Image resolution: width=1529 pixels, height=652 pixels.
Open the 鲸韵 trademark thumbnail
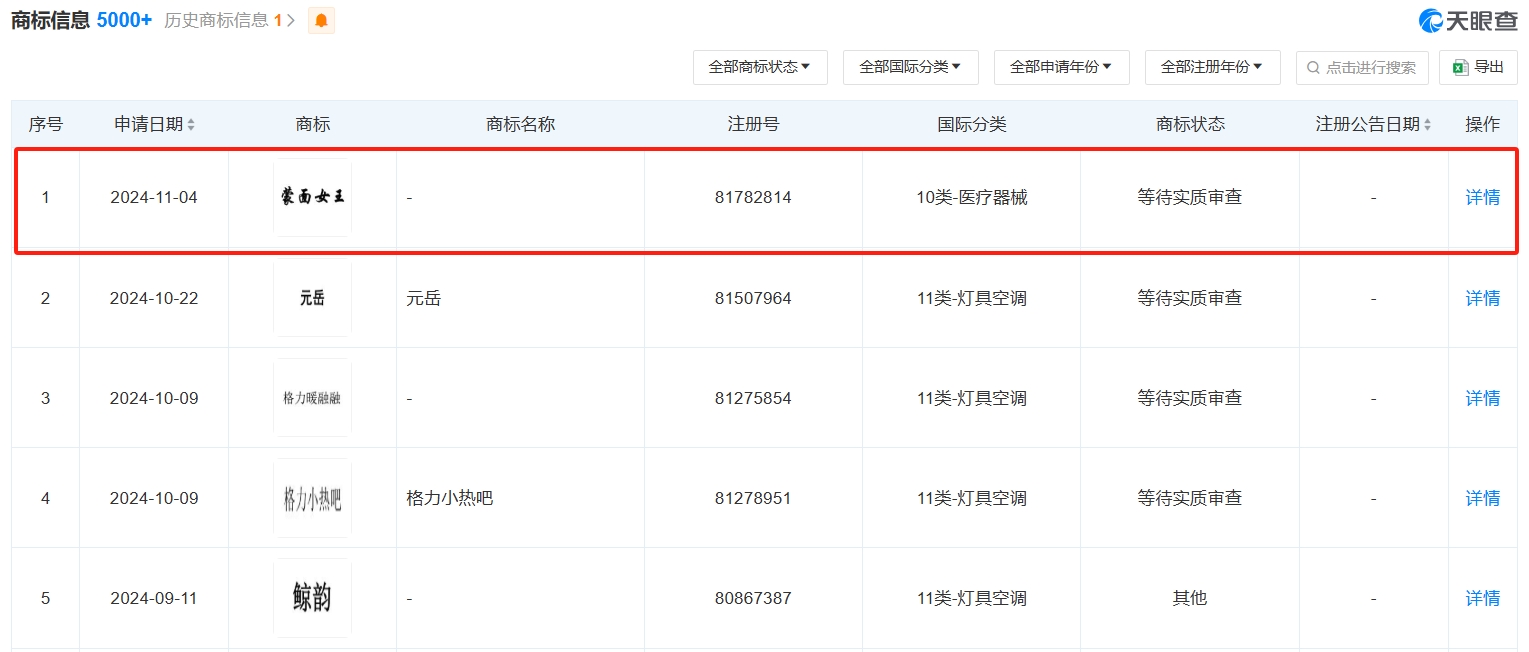[312, 598]
